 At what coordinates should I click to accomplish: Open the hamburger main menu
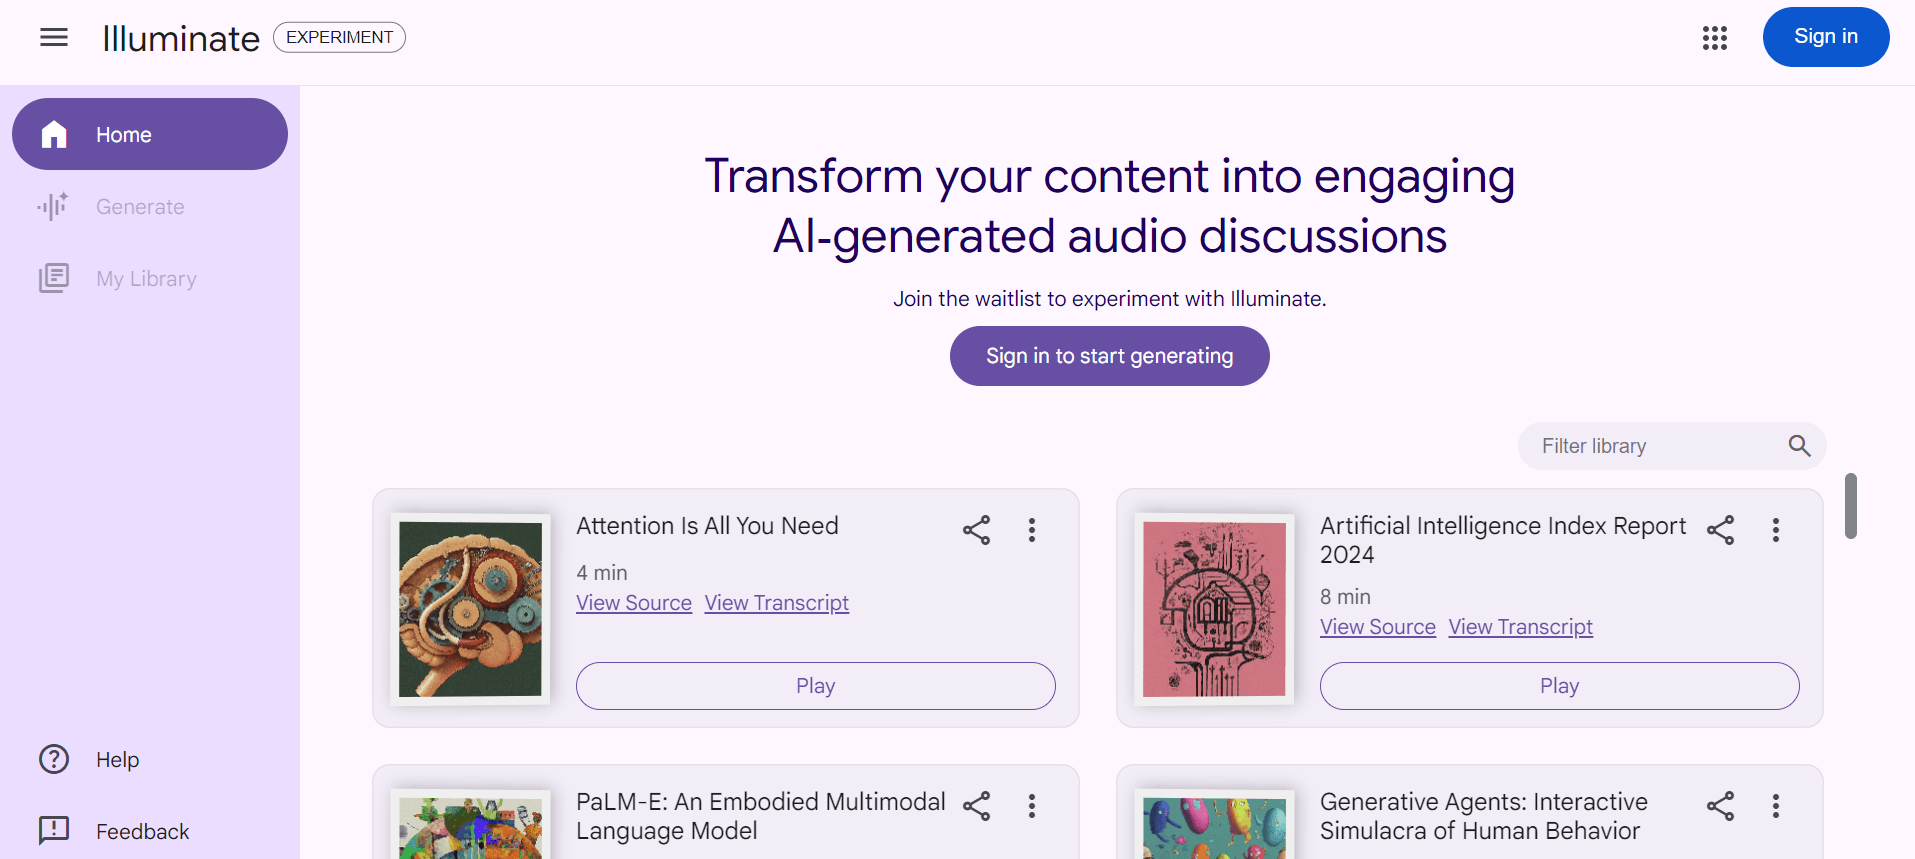54,38
